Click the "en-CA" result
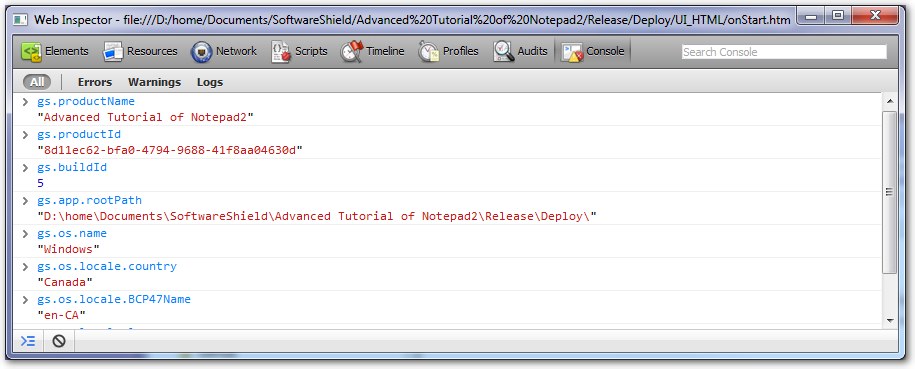Screen dimensions: 915x369 [62, 316]
